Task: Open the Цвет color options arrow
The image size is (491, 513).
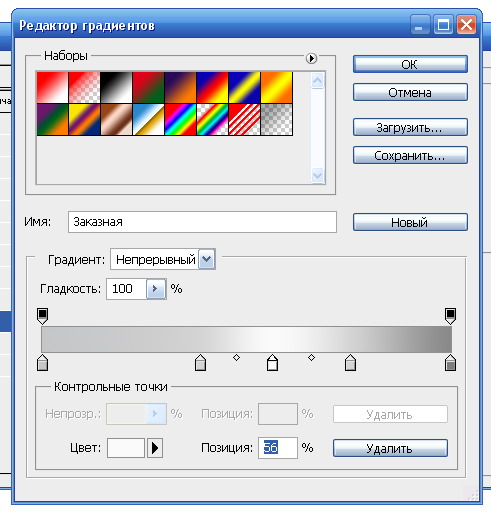Action: point(155,448)
